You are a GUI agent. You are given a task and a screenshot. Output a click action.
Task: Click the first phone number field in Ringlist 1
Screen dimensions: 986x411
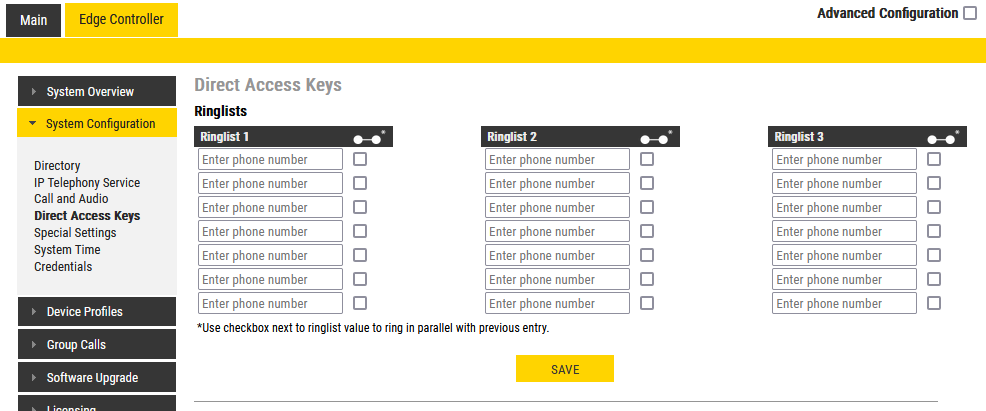click(270, 159)
